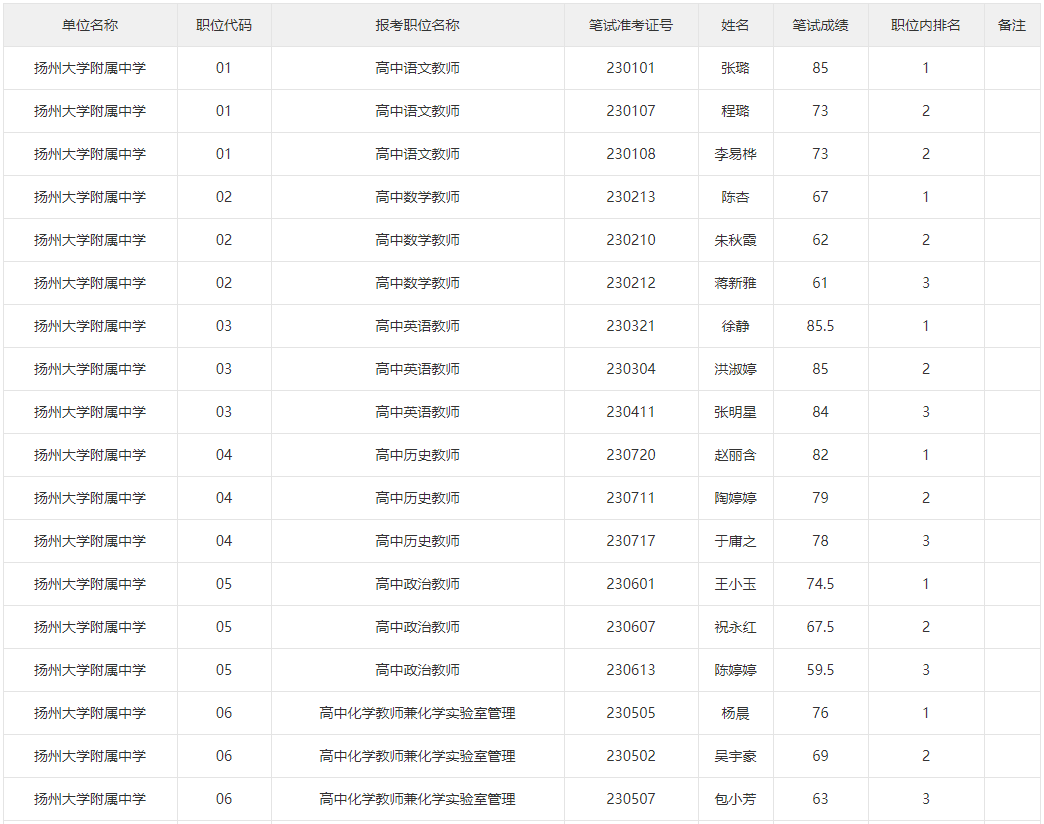
Task: Click the 姓名 column header
Action: (x=735, y=25)
